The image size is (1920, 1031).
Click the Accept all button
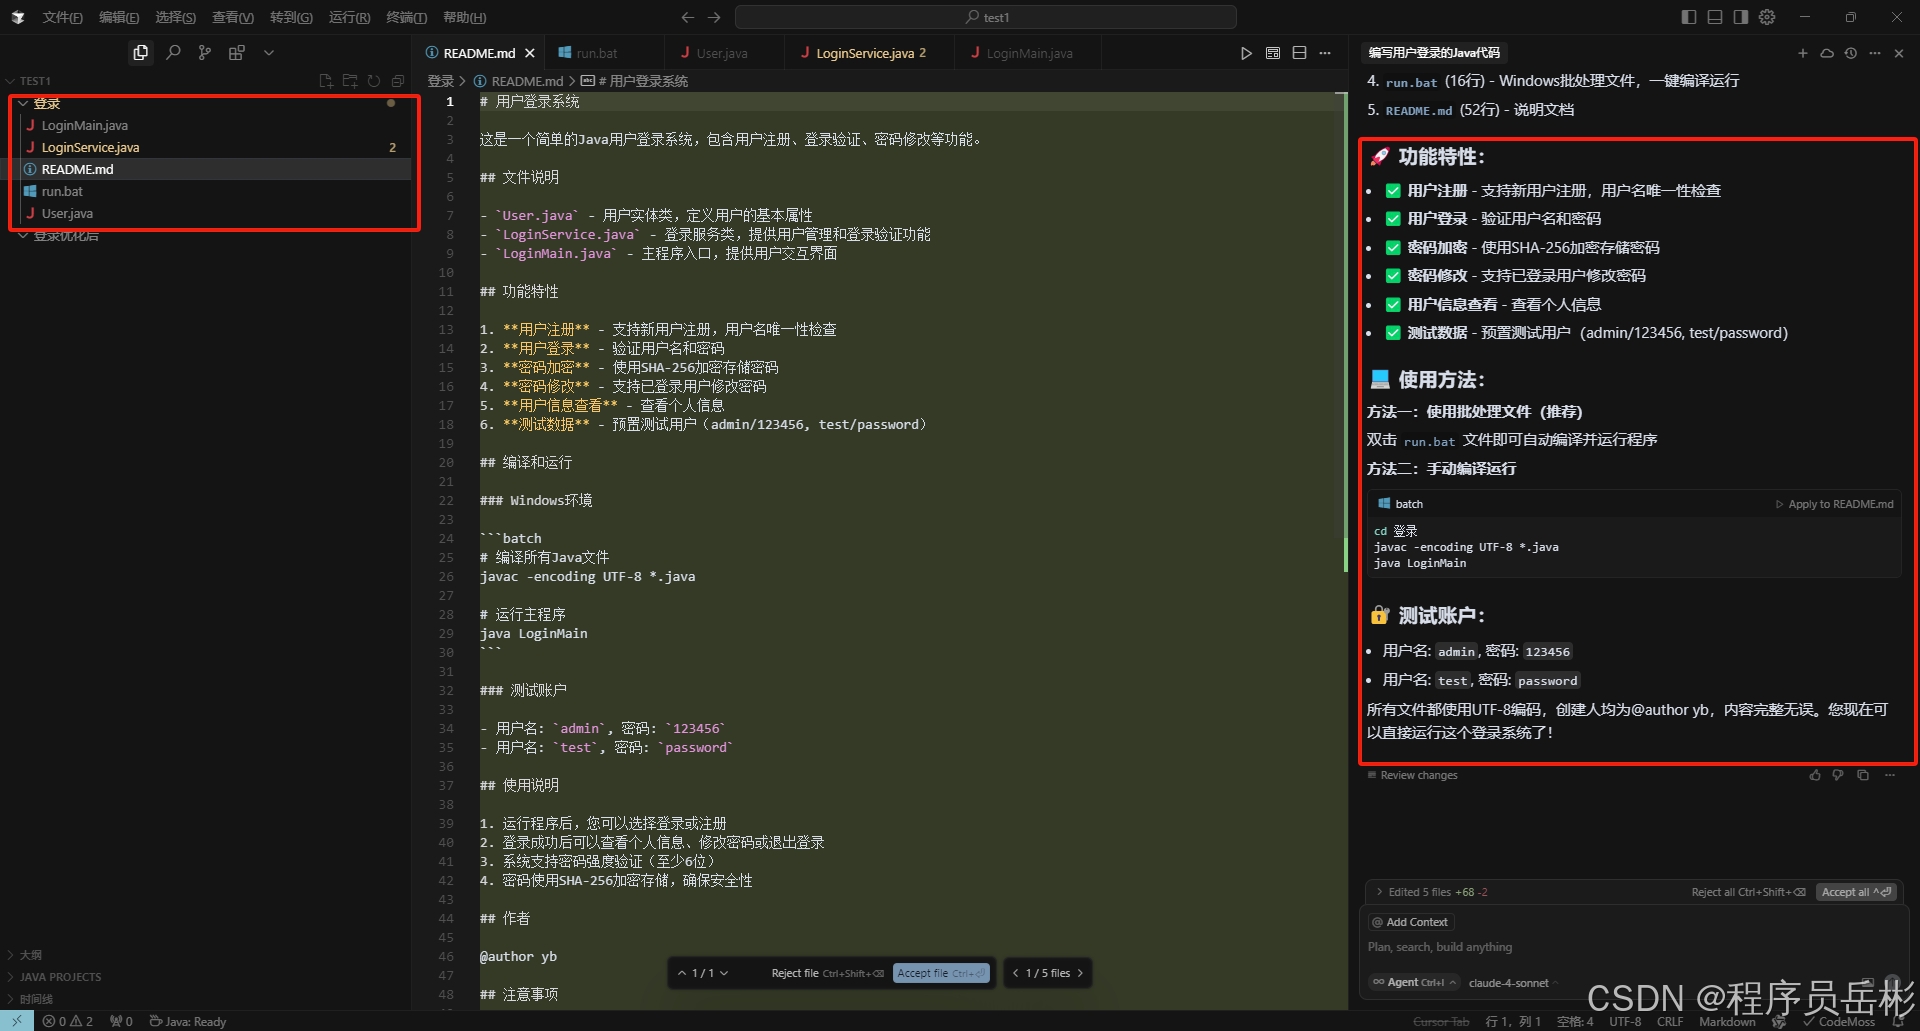[x=1856, y=891]
